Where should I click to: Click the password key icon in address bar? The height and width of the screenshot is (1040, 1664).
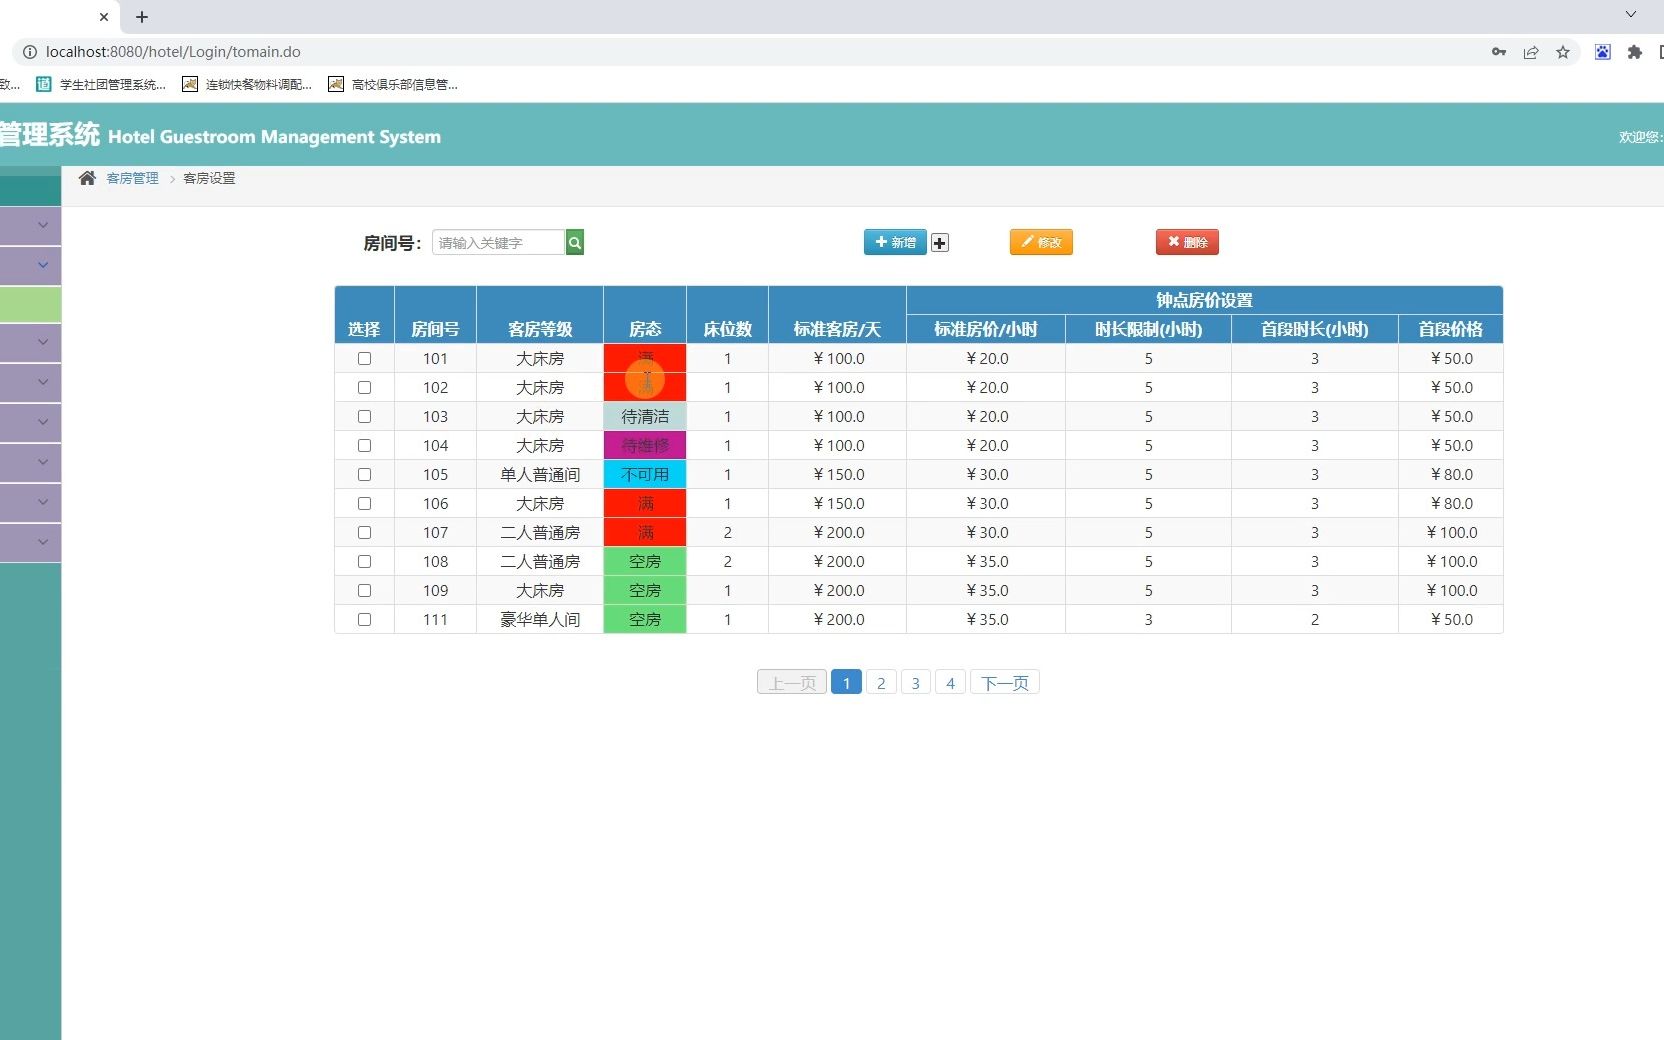1499,52
